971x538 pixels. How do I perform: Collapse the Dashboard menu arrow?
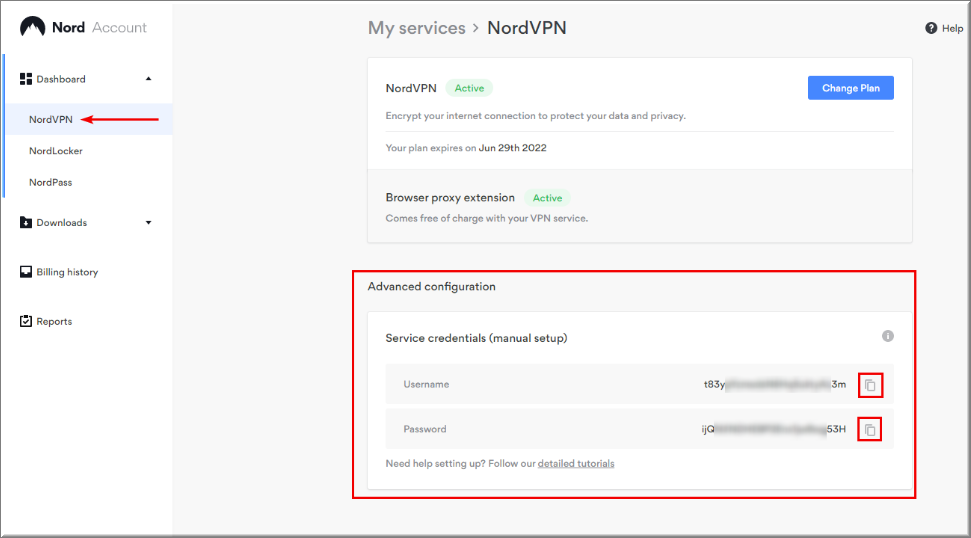pos(149,79)
